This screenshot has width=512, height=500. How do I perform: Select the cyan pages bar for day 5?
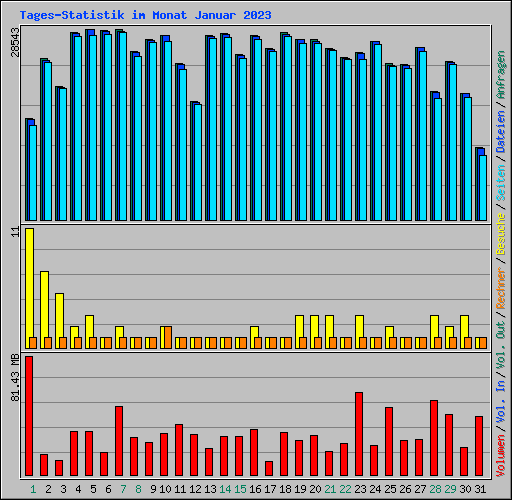93,128
